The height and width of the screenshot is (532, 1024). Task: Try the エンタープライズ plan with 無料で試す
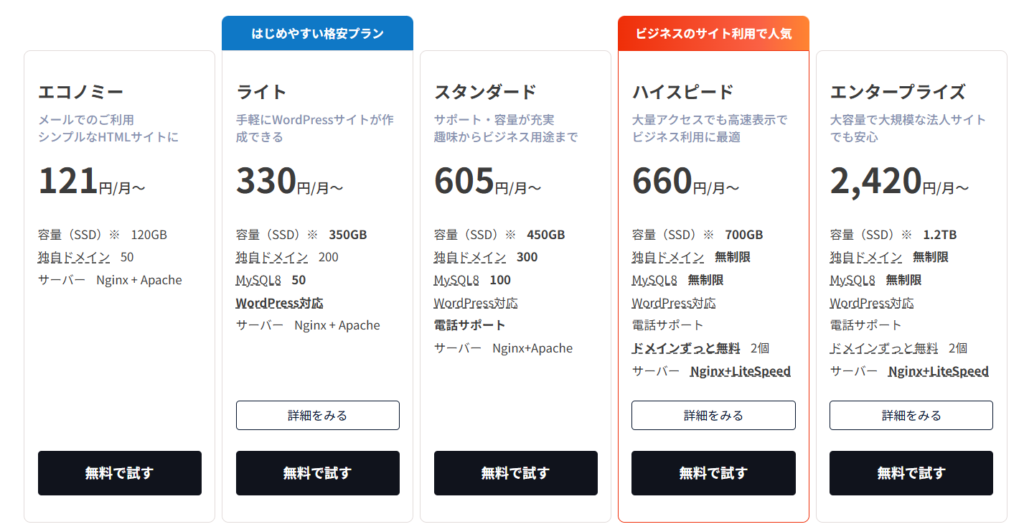pyautogui.click(x=911, y=473)
